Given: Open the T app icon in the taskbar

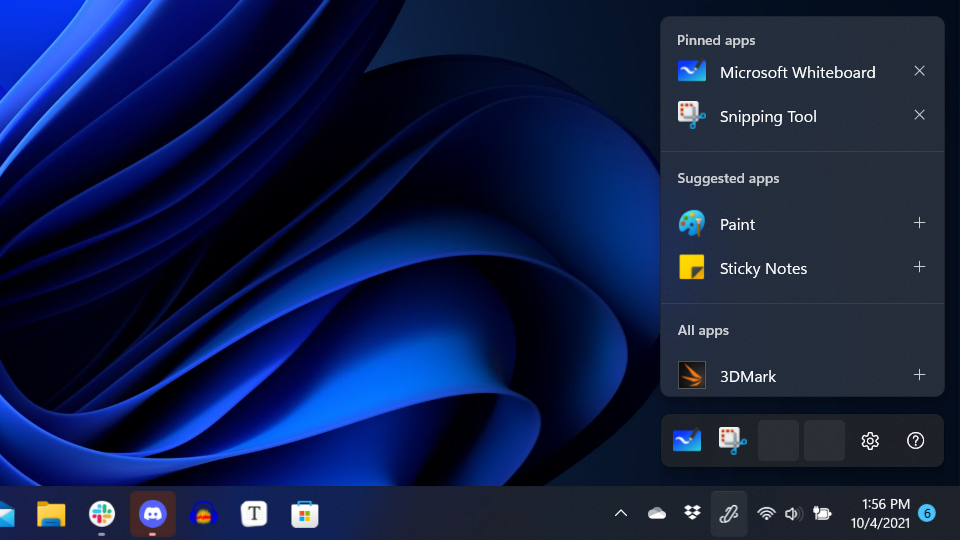Looking at the screenshot, I should point(254,514).
